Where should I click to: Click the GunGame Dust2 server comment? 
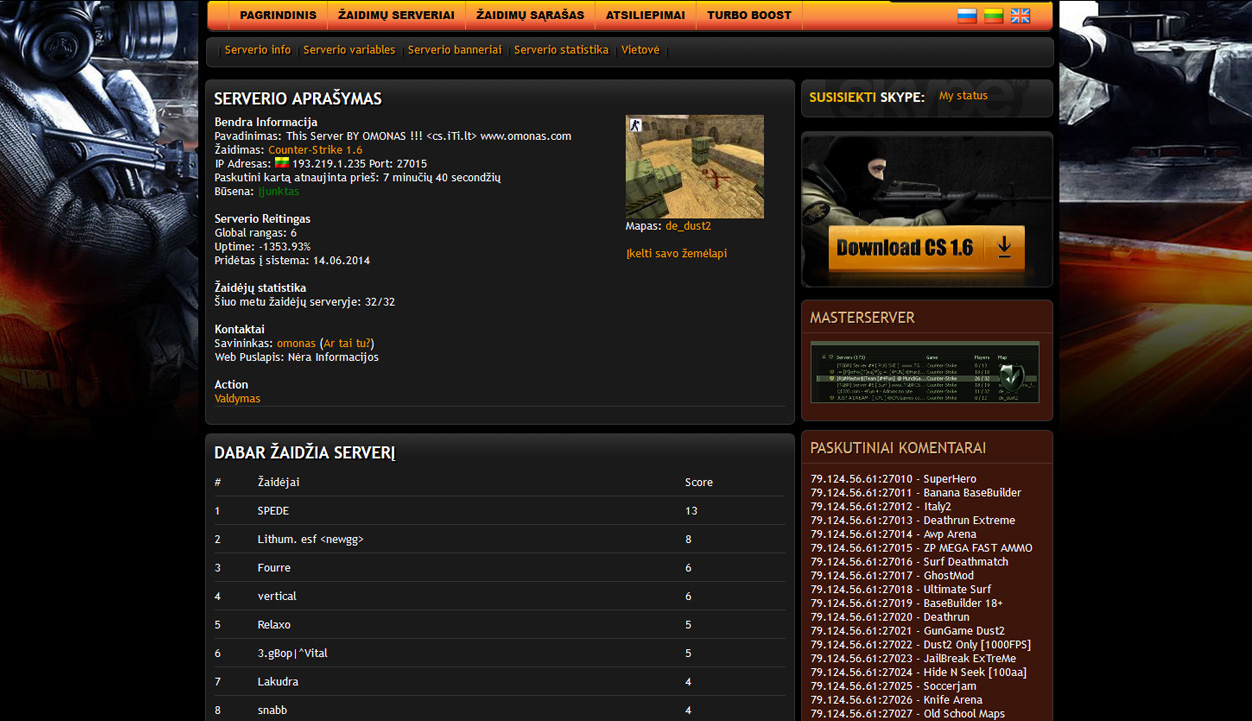click(907, 631)
